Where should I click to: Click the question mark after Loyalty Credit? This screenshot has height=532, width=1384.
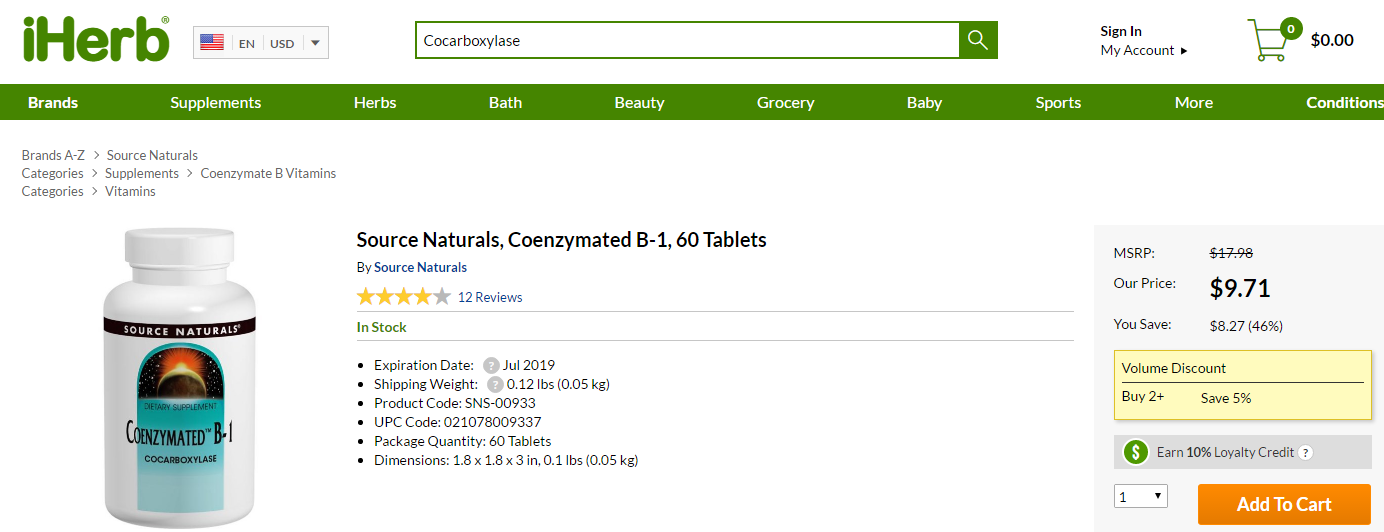[1305, 453]
